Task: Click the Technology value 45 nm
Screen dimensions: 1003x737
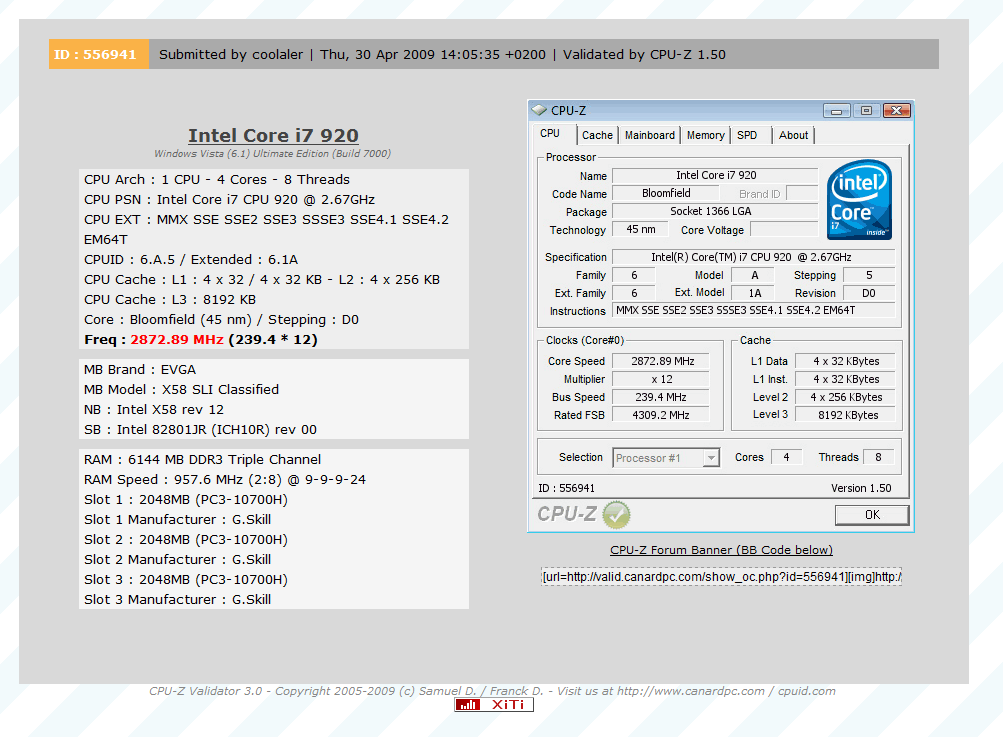Action: (x=640, y=229)
